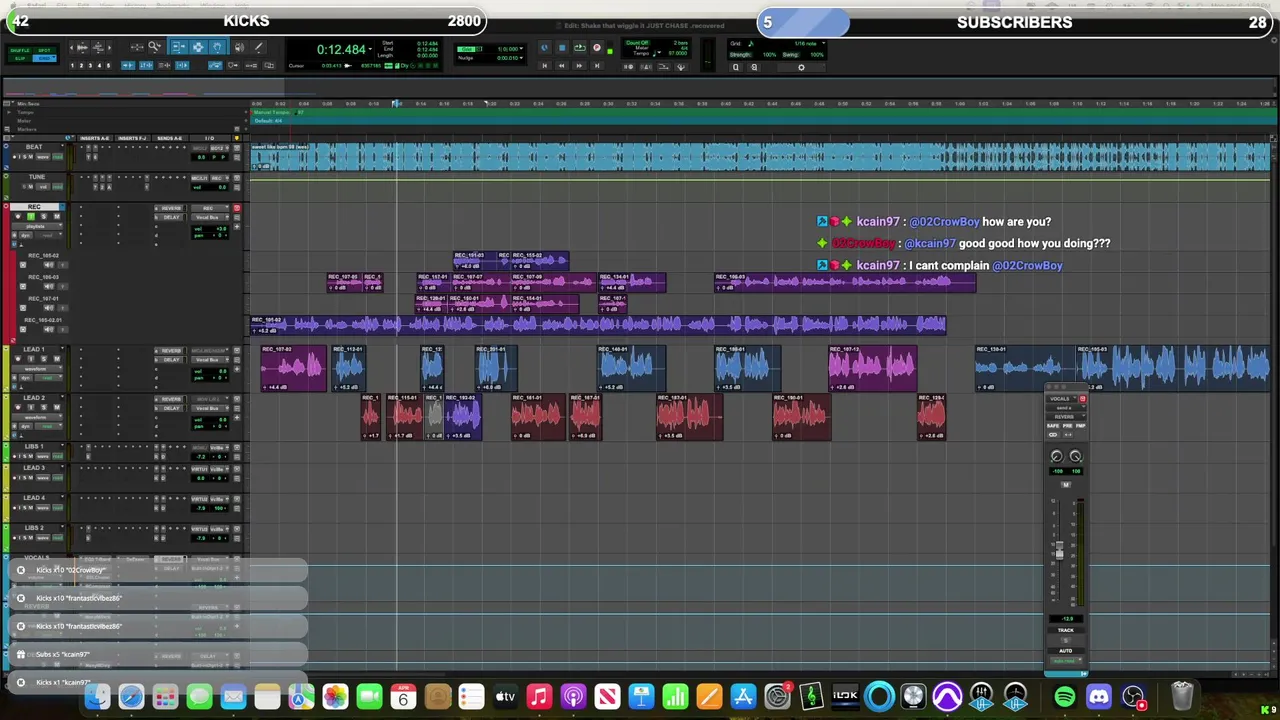Screen dimensions: 1280x720
Task: Click INSERTS F-J column header
Action: point(132,138)
